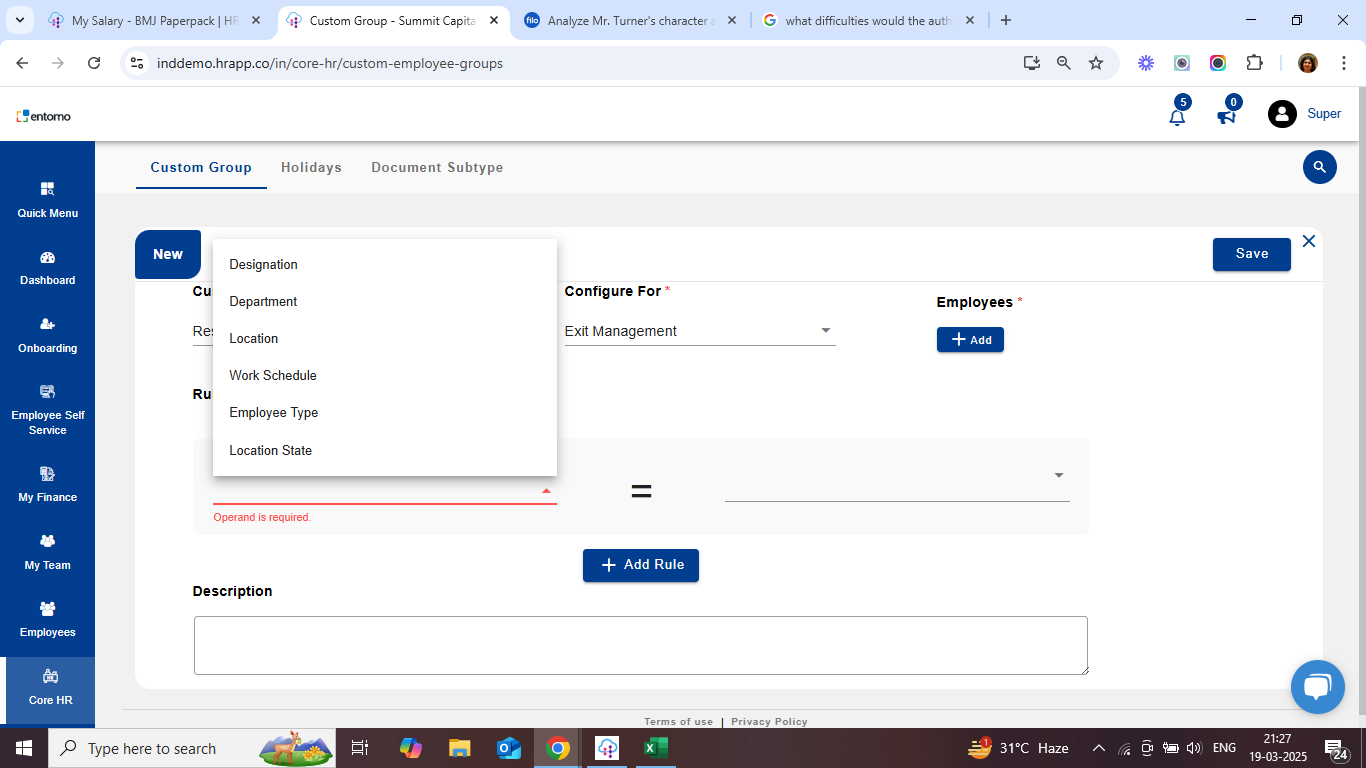
Task: Go to Dashboard in sidebar
Action: (47, 268)
